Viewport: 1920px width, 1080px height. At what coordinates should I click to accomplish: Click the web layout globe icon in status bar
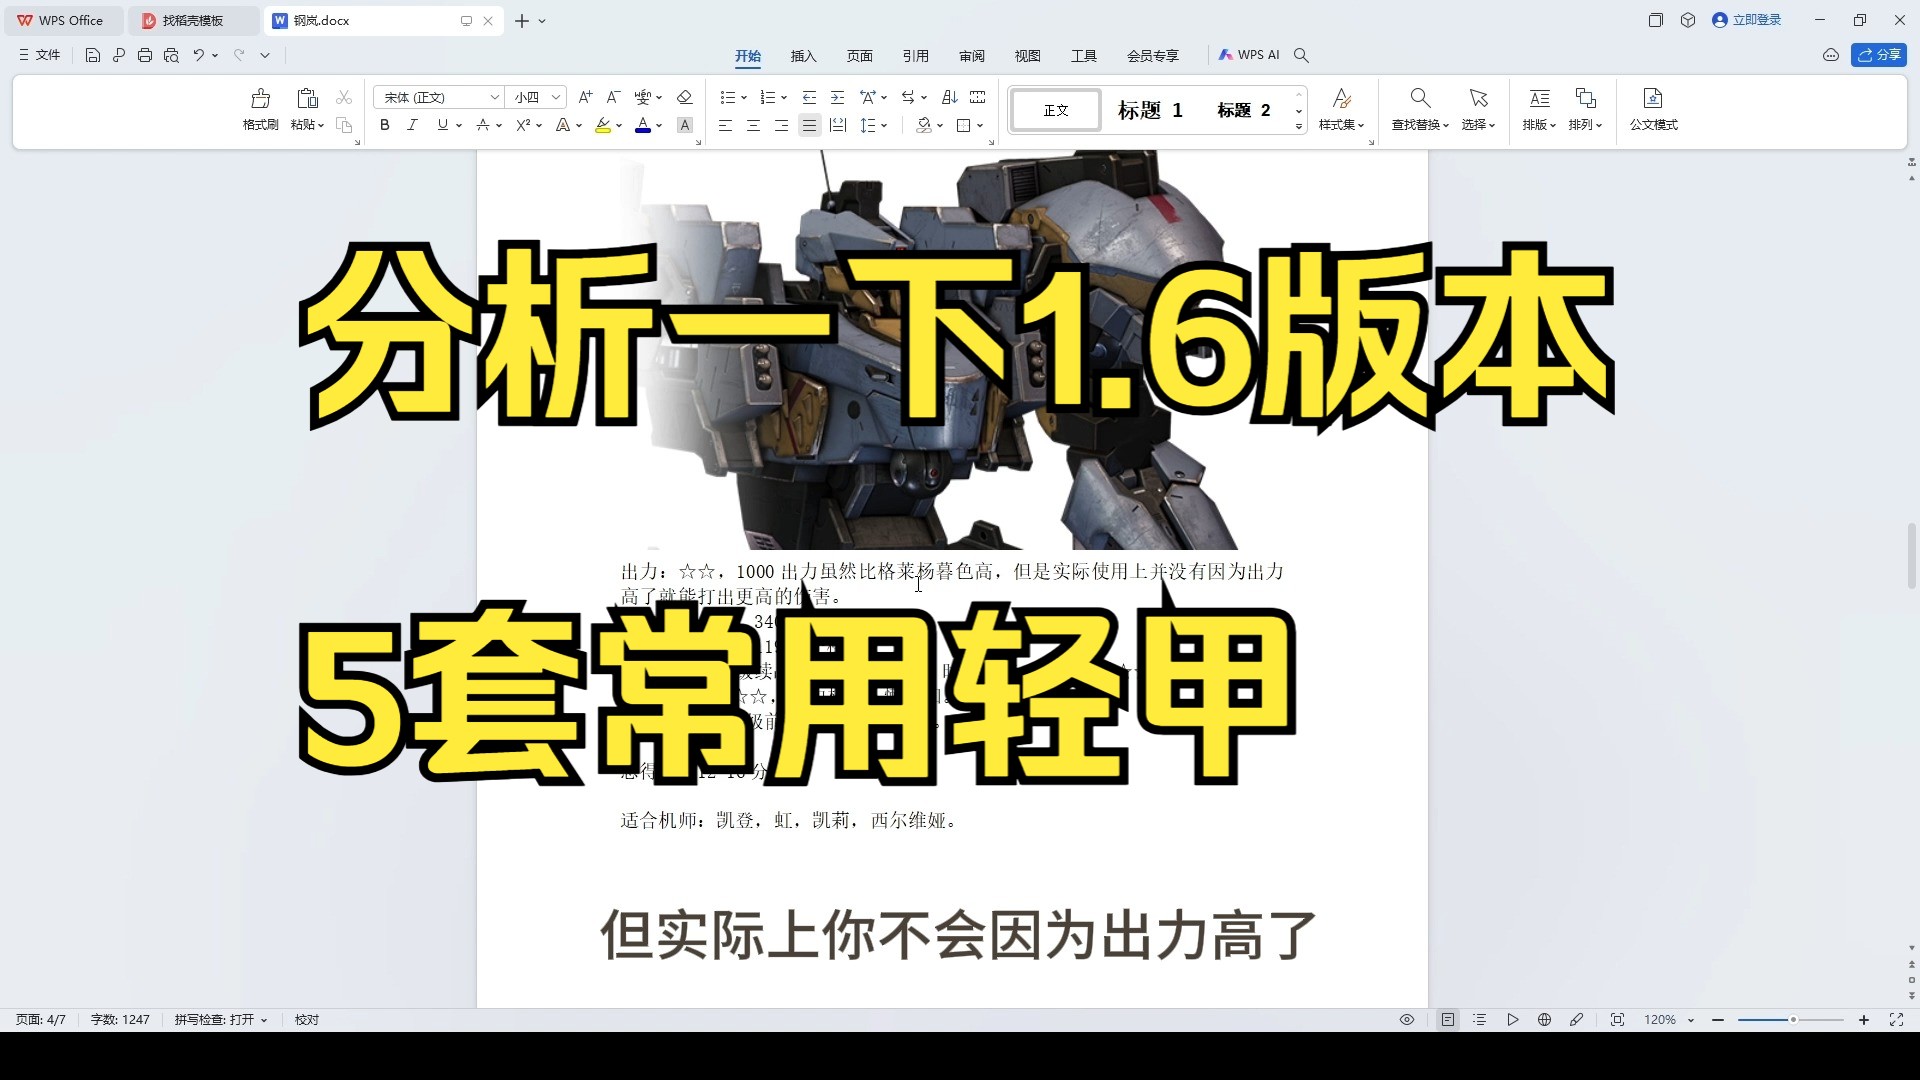(x=1545, y=1020)
